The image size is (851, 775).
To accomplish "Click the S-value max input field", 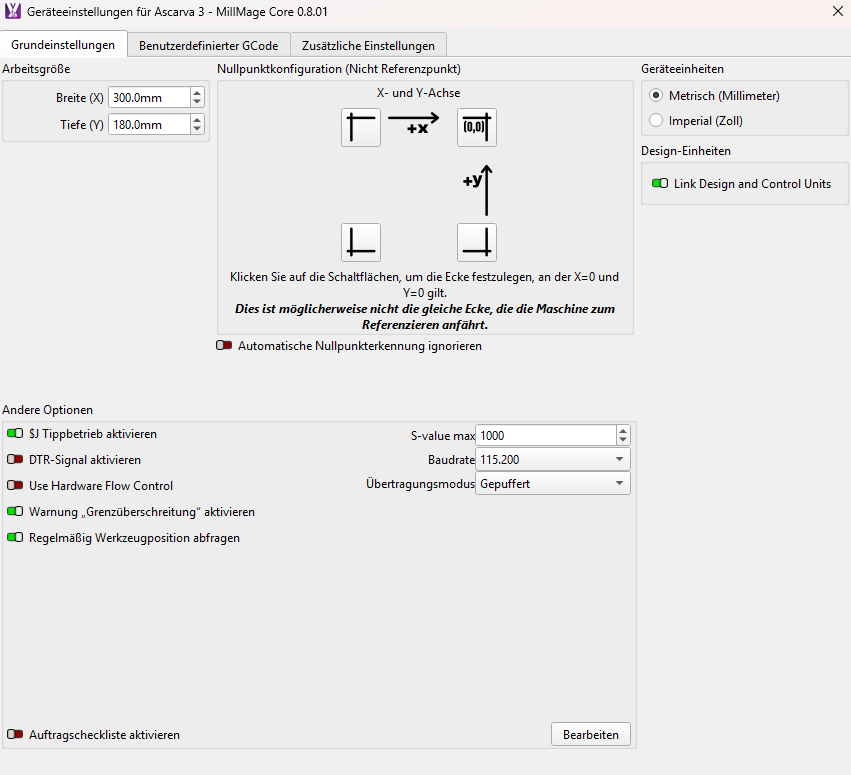I will [544, 436].
